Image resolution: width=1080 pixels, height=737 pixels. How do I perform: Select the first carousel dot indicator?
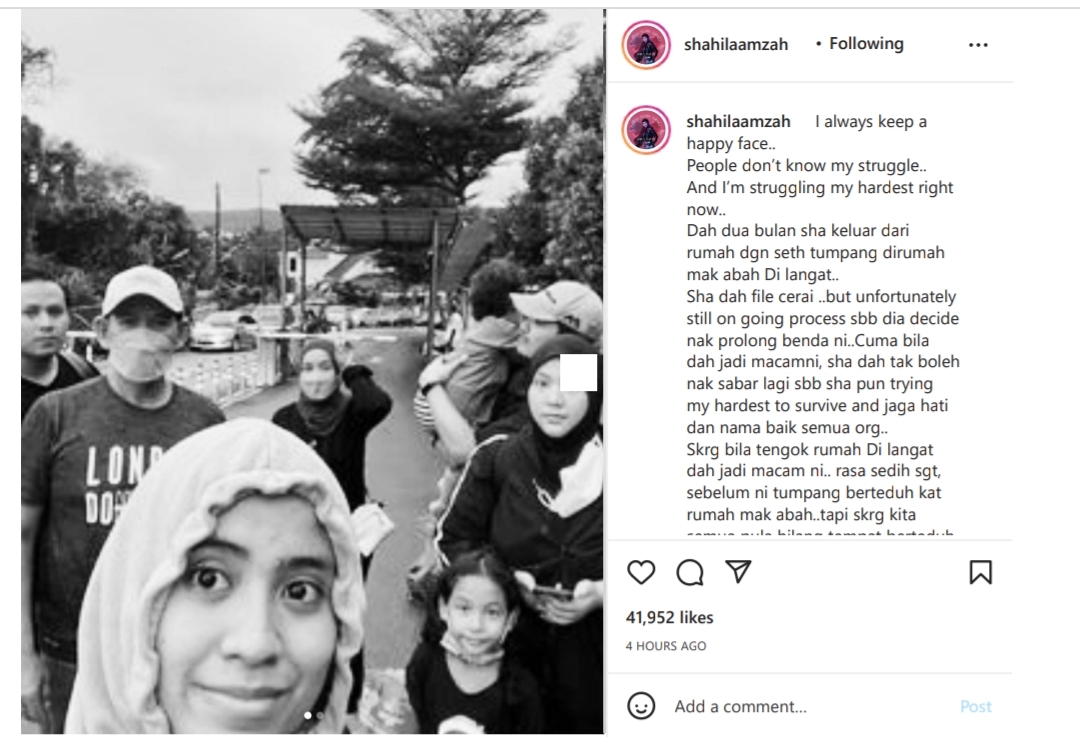point(308,716)
